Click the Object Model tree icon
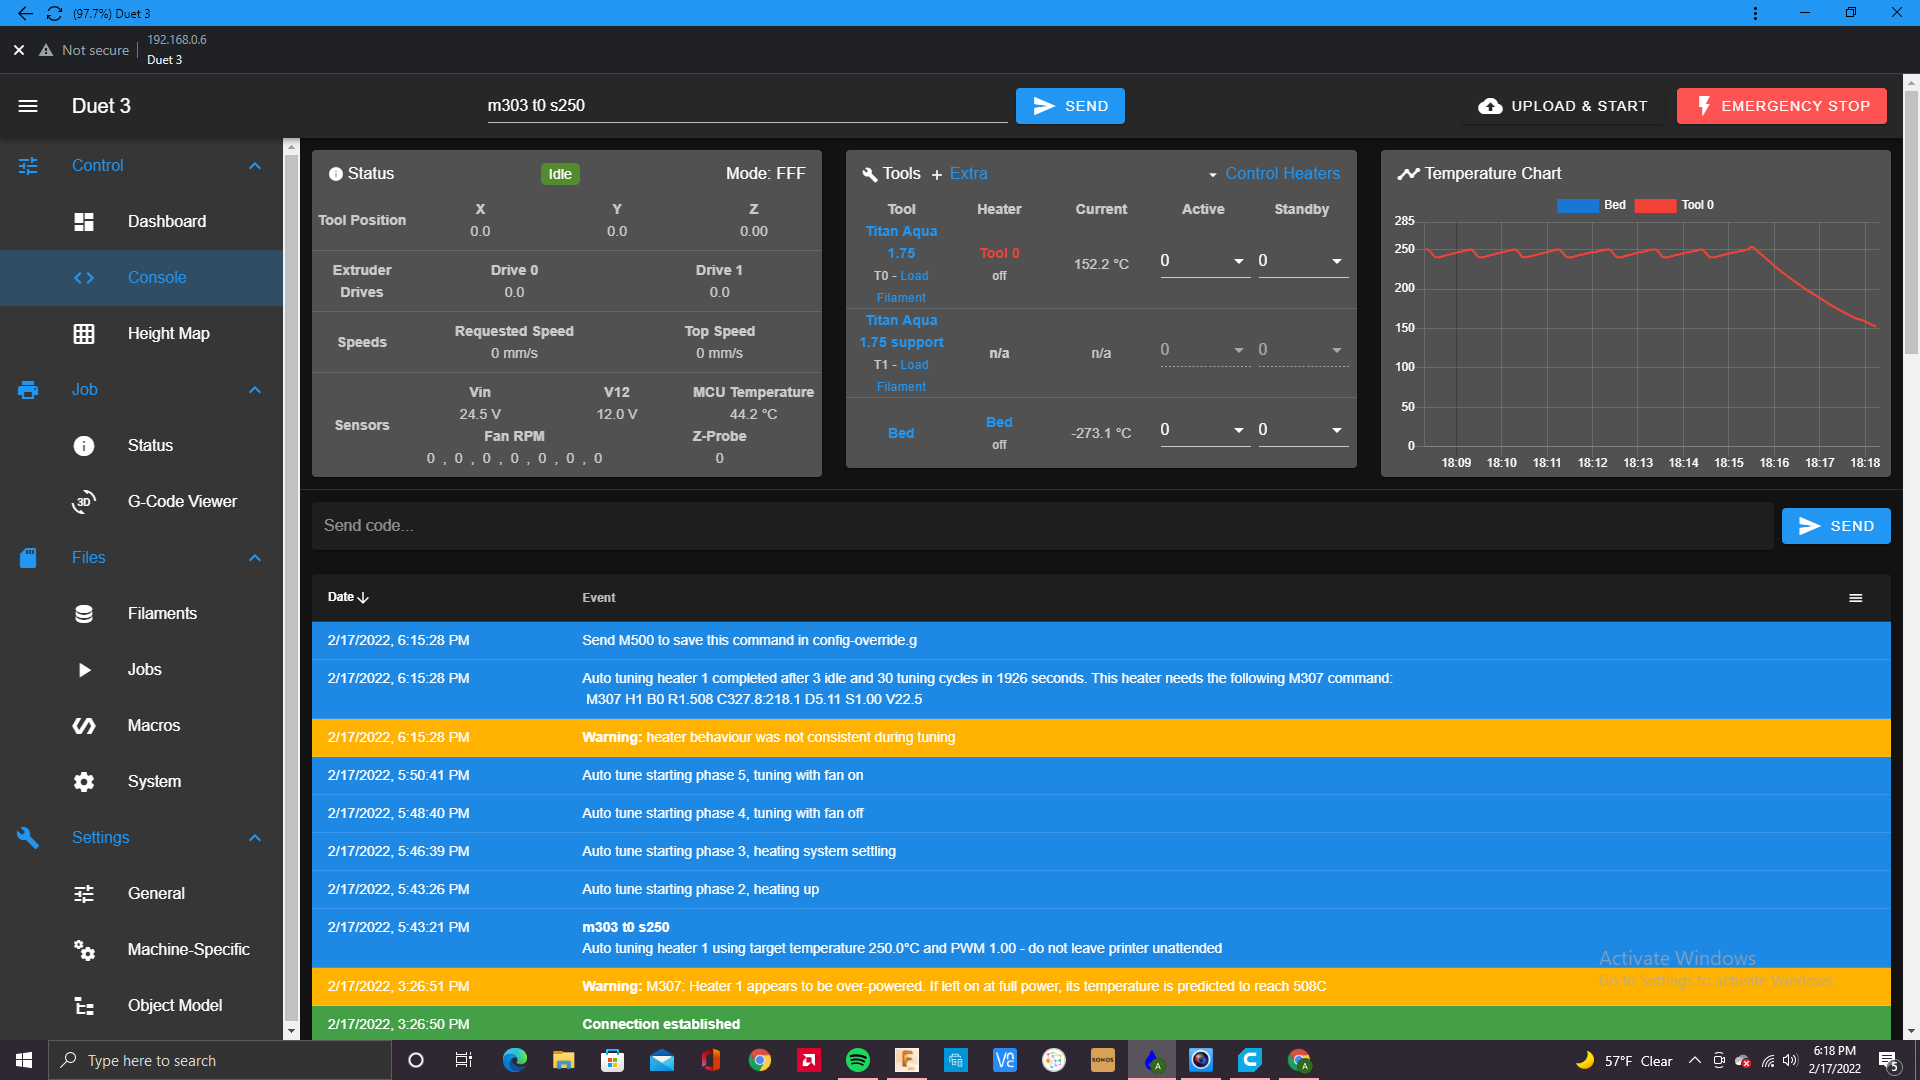This screenshot has height=1080, width=1920. pyautogui.click(x=84, y=1006)
